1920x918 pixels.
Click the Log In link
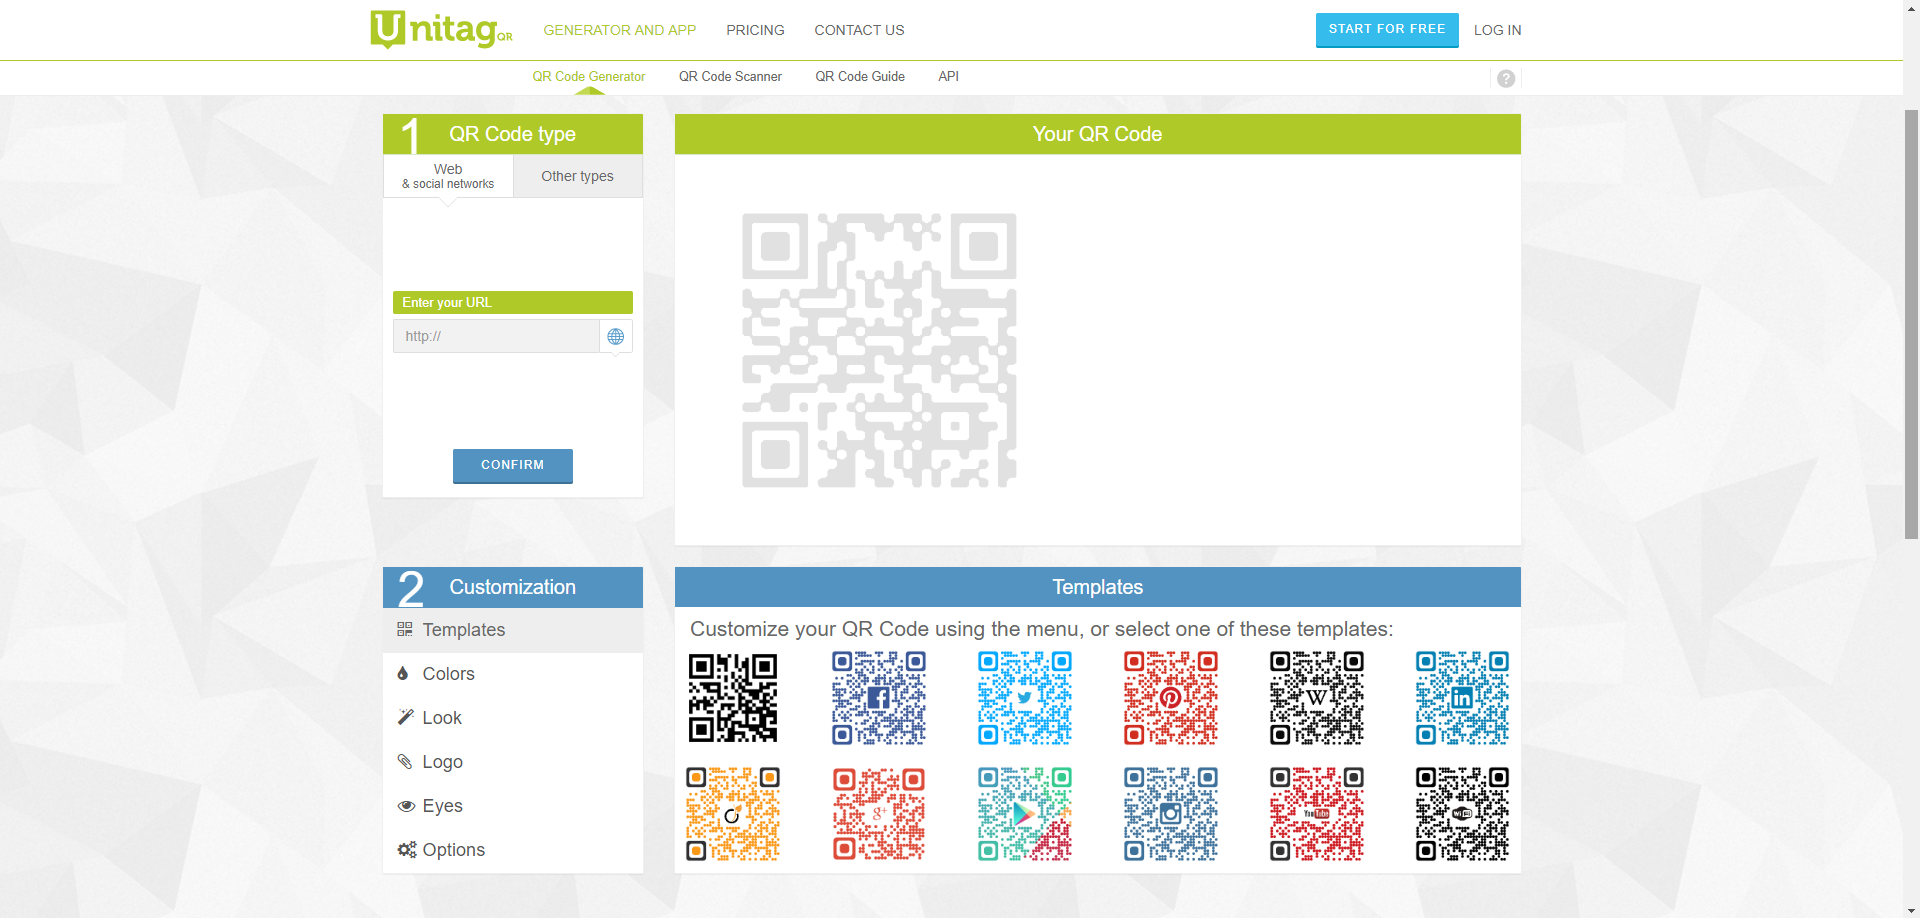[x=1497, y=30]
